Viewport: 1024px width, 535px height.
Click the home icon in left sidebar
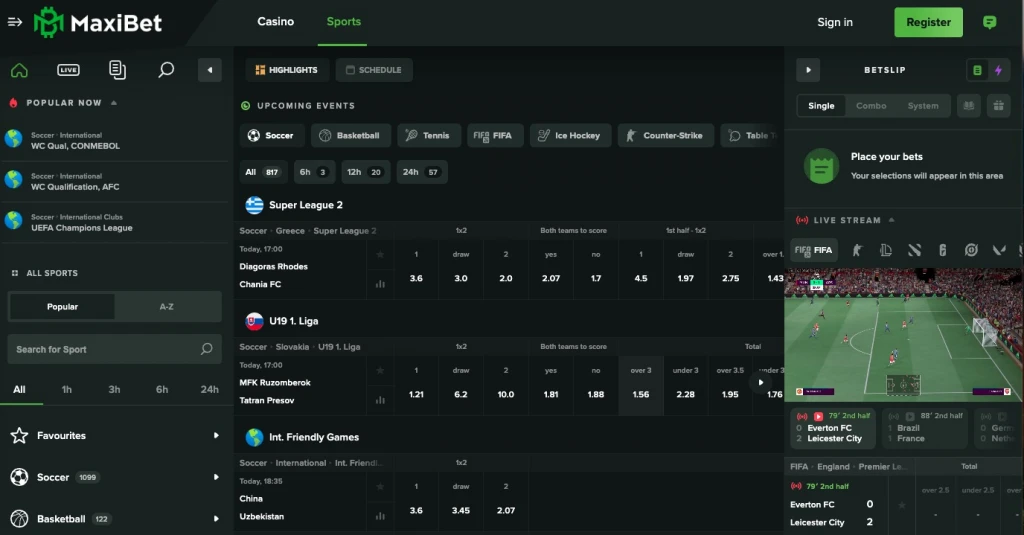19,70
